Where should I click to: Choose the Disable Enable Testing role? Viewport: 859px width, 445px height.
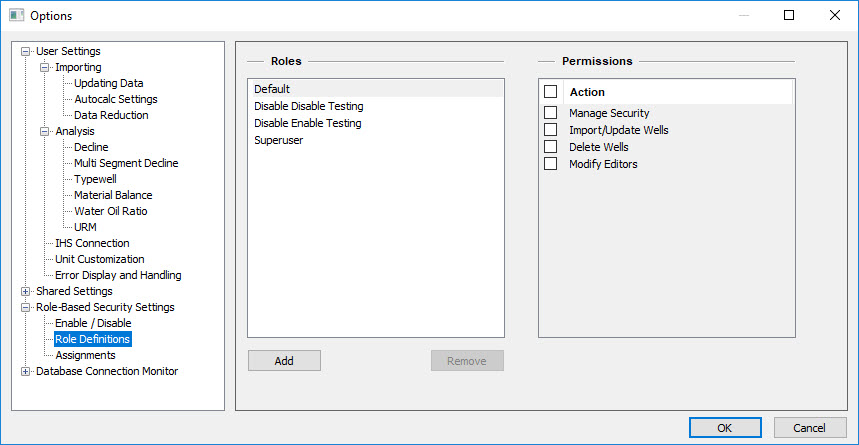307,123
